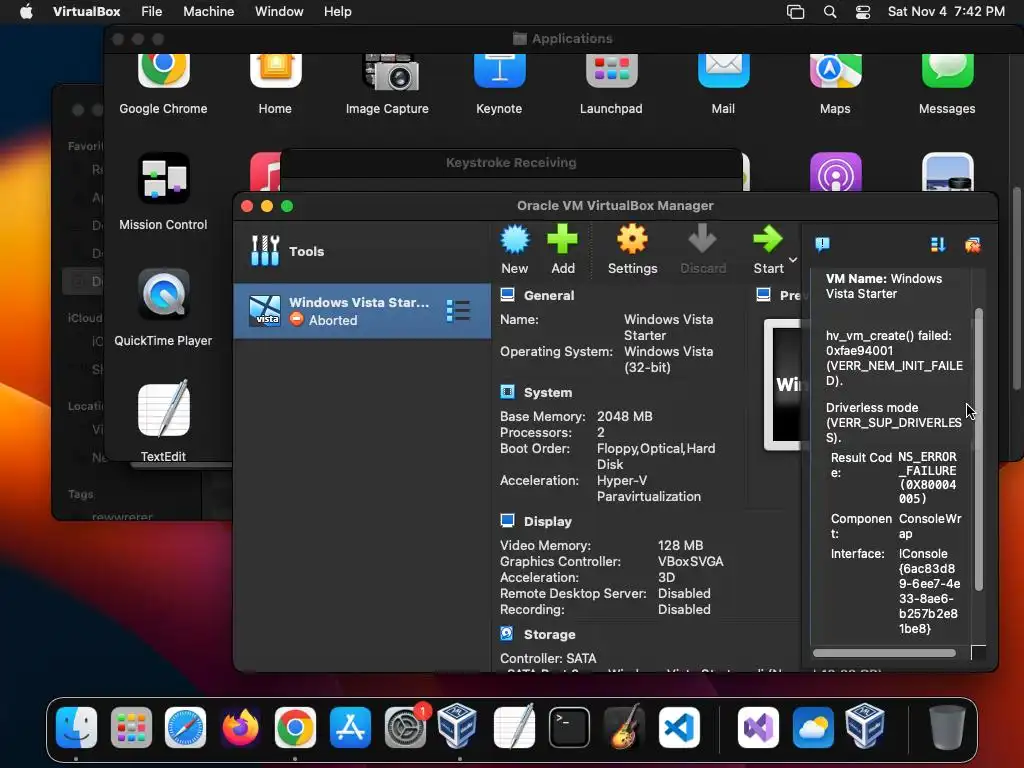Image resolution: width=1024 pixels, height=768 pixels.
Task: Open the Machine menu
Action: [208, 12]
